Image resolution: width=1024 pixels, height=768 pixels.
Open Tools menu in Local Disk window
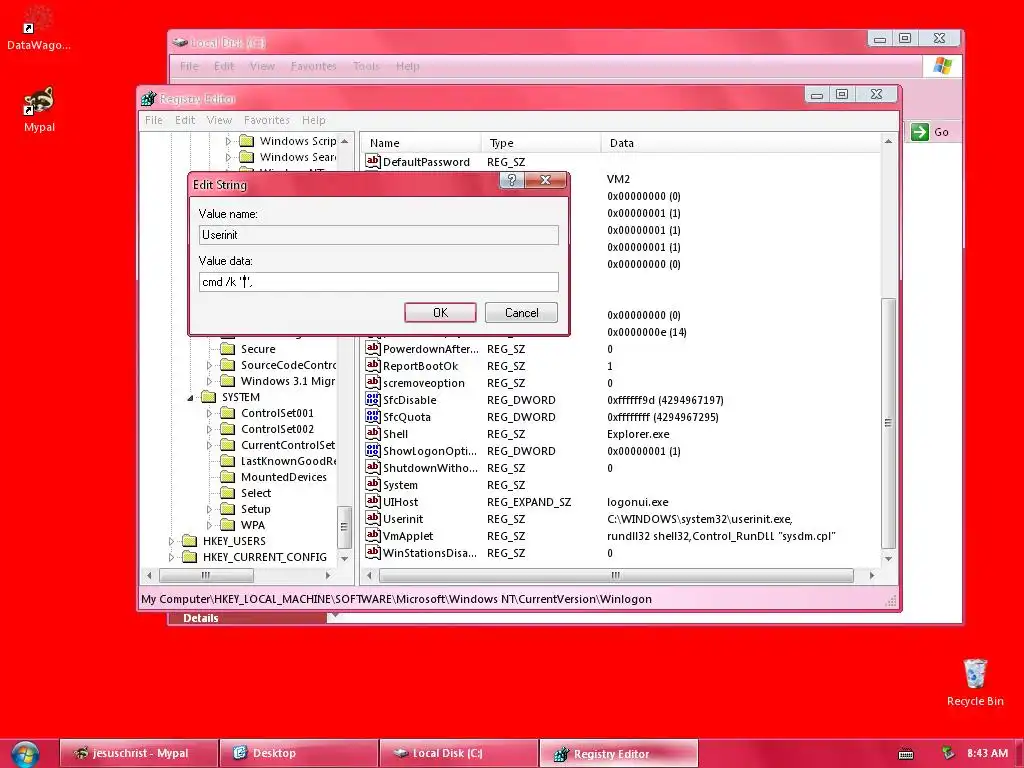(x=366, y=66)
